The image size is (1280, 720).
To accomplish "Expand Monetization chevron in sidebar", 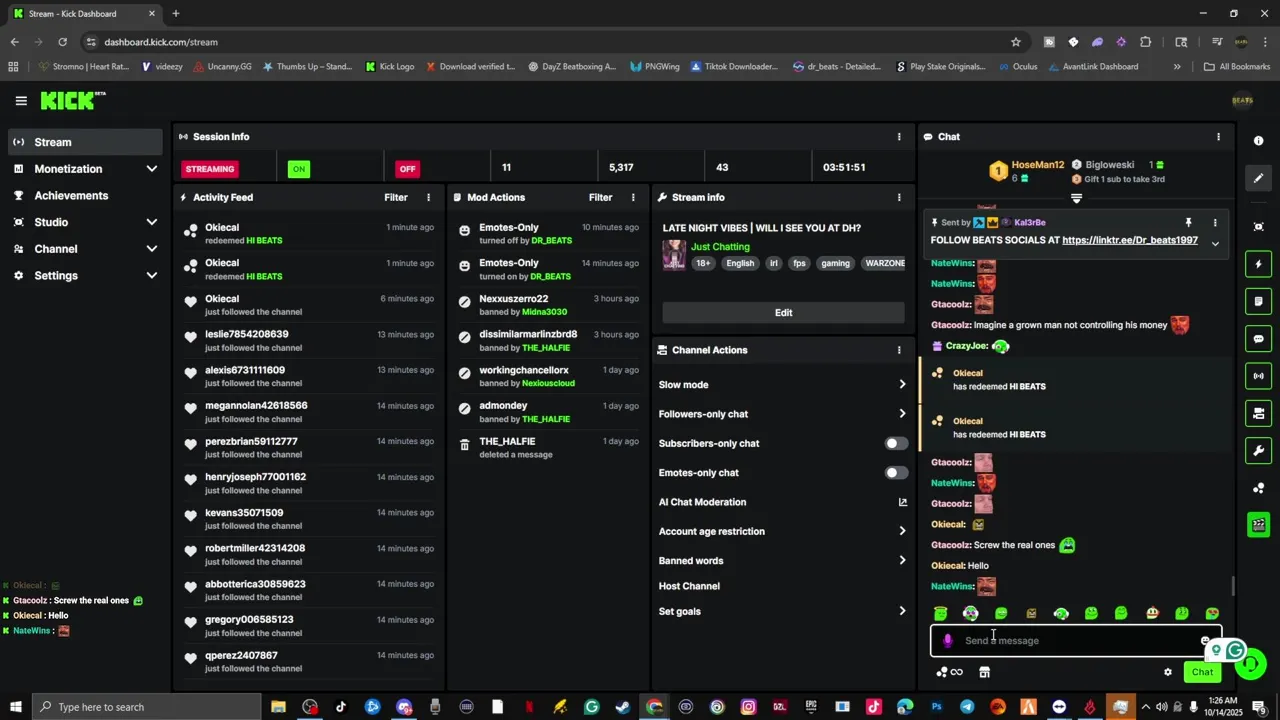I will click(x=152, y=169).
